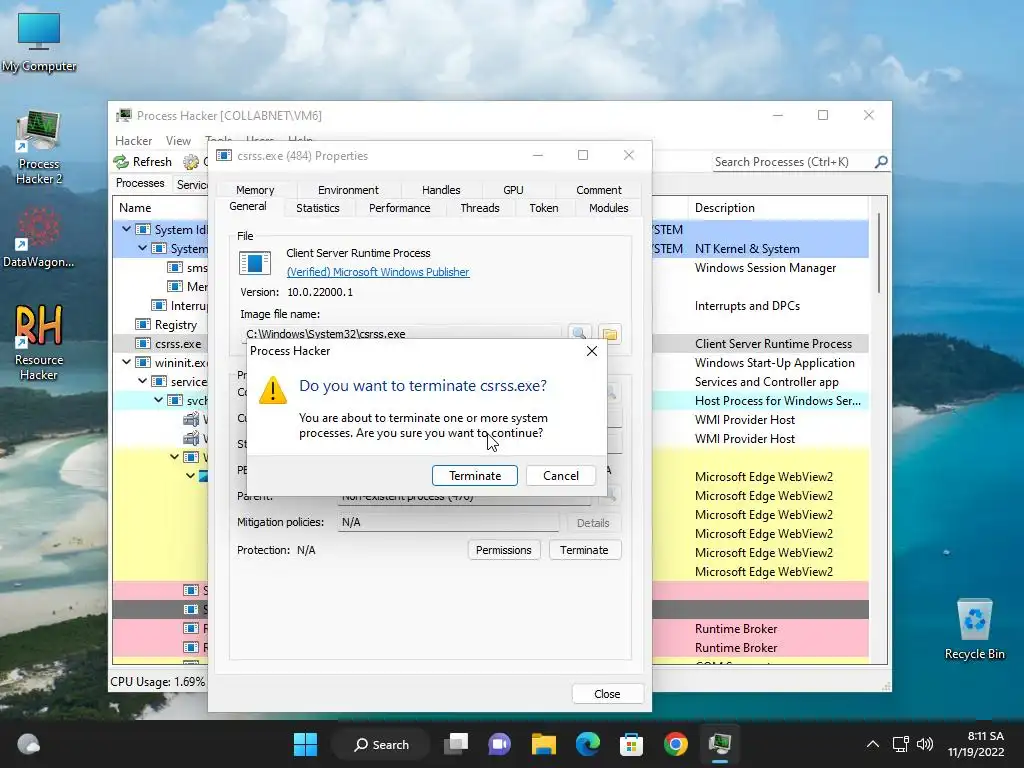Click the Description column header
Image resolution: width=1024 pixels, height=768 pixels.
point(725,208)
